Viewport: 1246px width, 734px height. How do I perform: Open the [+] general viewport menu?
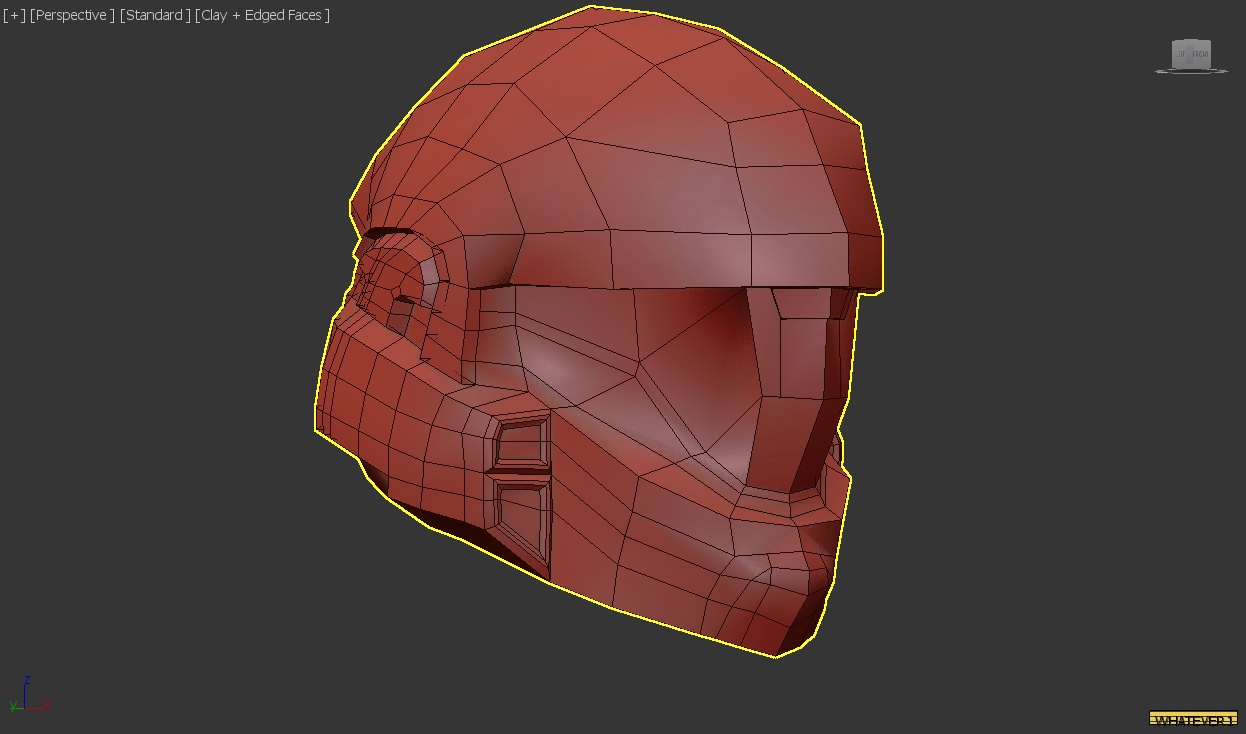pyautogui.click(x=14, y=15)
